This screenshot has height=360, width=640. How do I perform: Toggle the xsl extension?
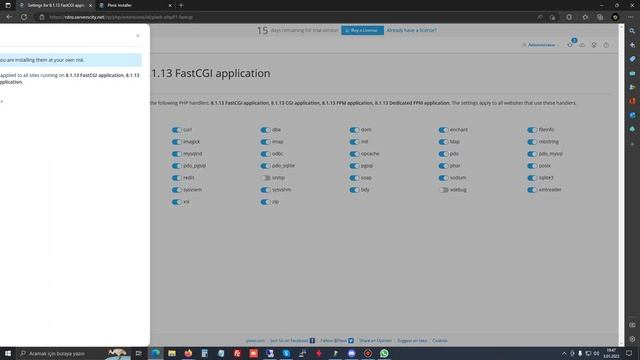[x=176, y=202]
